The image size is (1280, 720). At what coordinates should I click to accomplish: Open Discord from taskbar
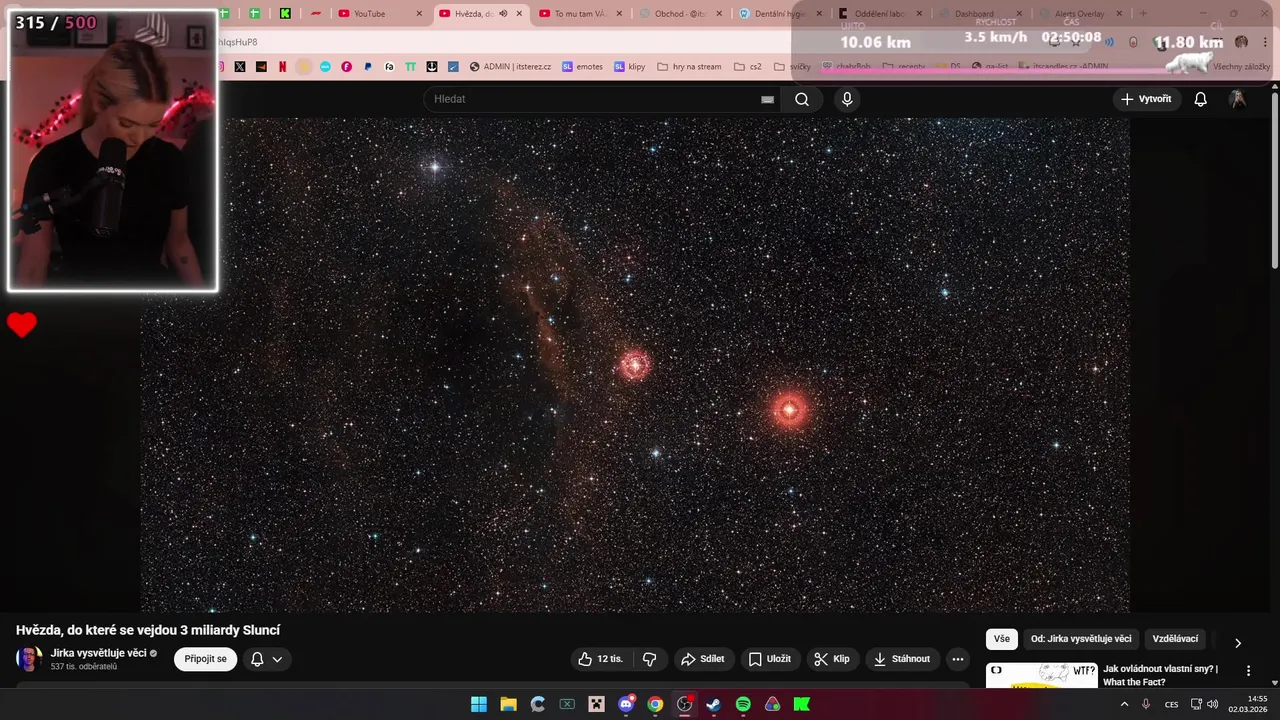coord(626,704)
